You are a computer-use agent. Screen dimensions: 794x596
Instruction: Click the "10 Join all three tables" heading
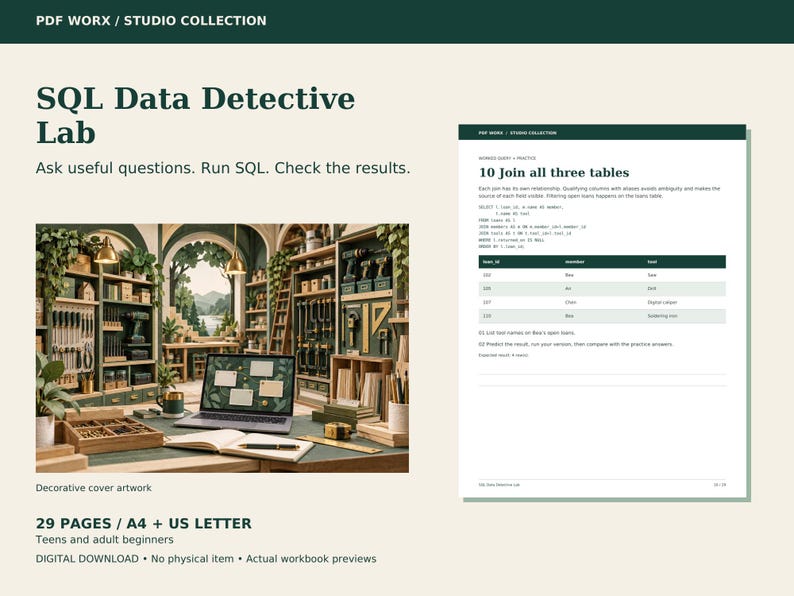click(x=554, y=173)
